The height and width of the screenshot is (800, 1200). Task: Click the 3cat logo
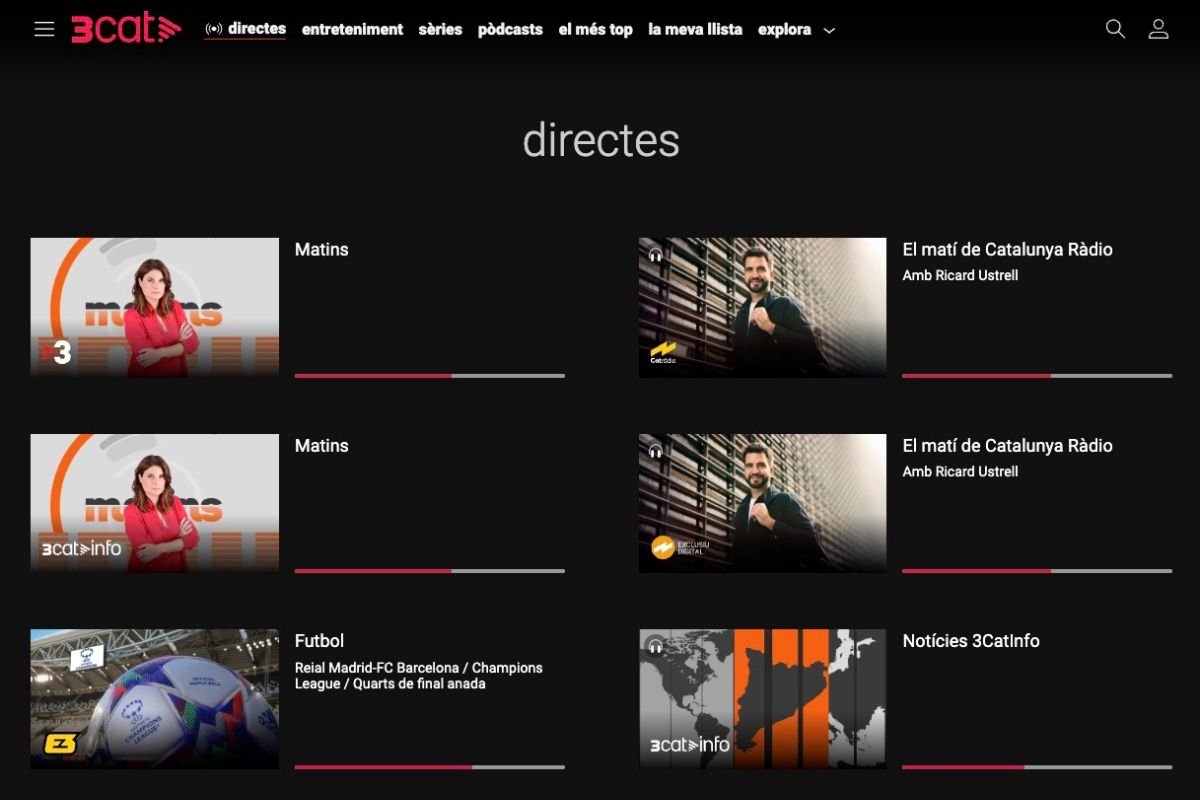pyautogui.click(x=126, y=29)
